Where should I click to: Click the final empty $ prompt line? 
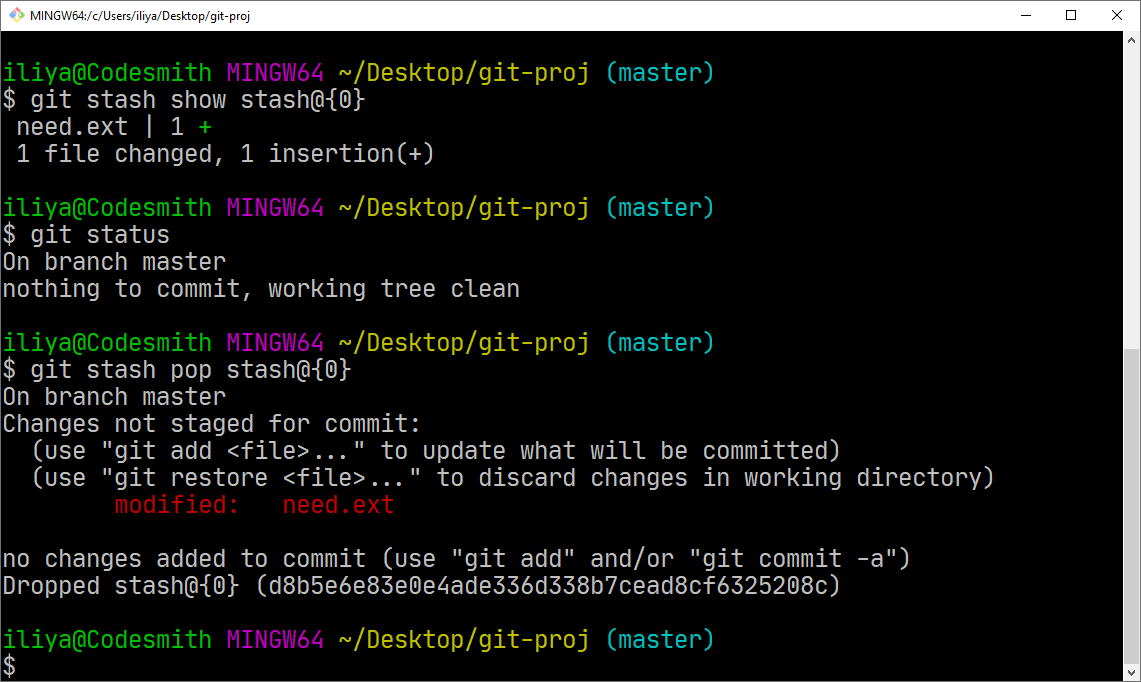click(9, 666)
